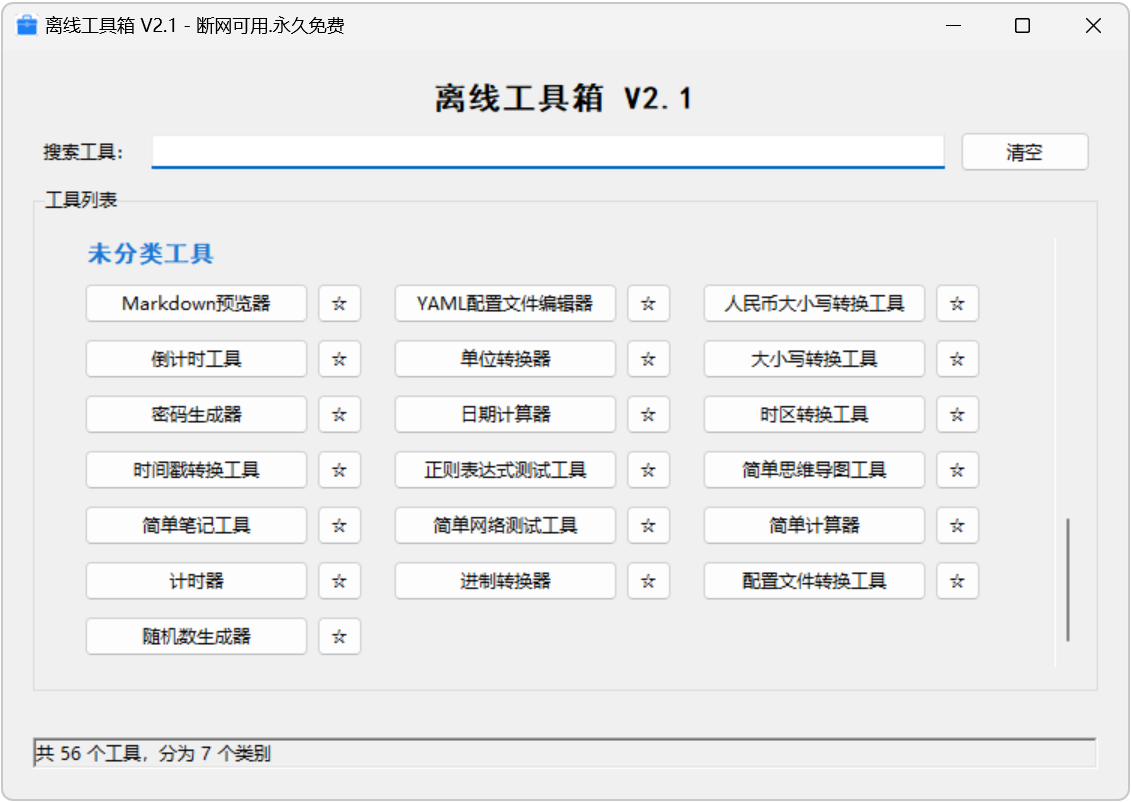Favorite 时间戳转换工具 with its star
Image resolution: width=1131 pixels, height=802 pixels.
[339, 470]
